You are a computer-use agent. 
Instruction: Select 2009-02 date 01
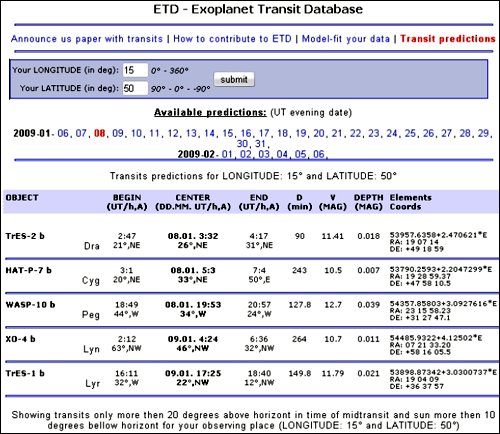click(x=227, y=154)
